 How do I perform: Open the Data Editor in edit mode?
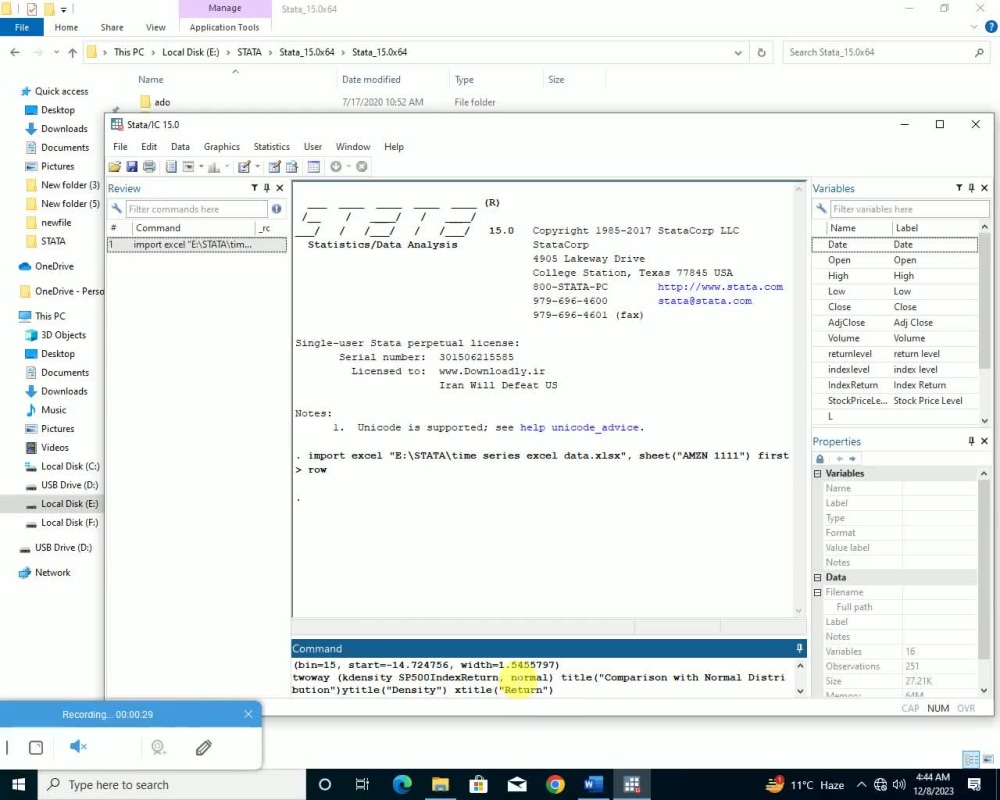tap(275, 166)
